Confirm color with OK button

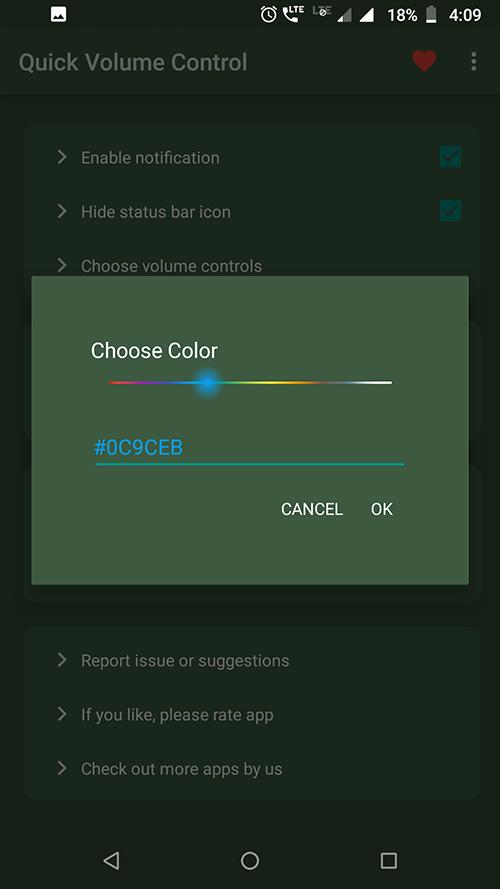point(382,509)
